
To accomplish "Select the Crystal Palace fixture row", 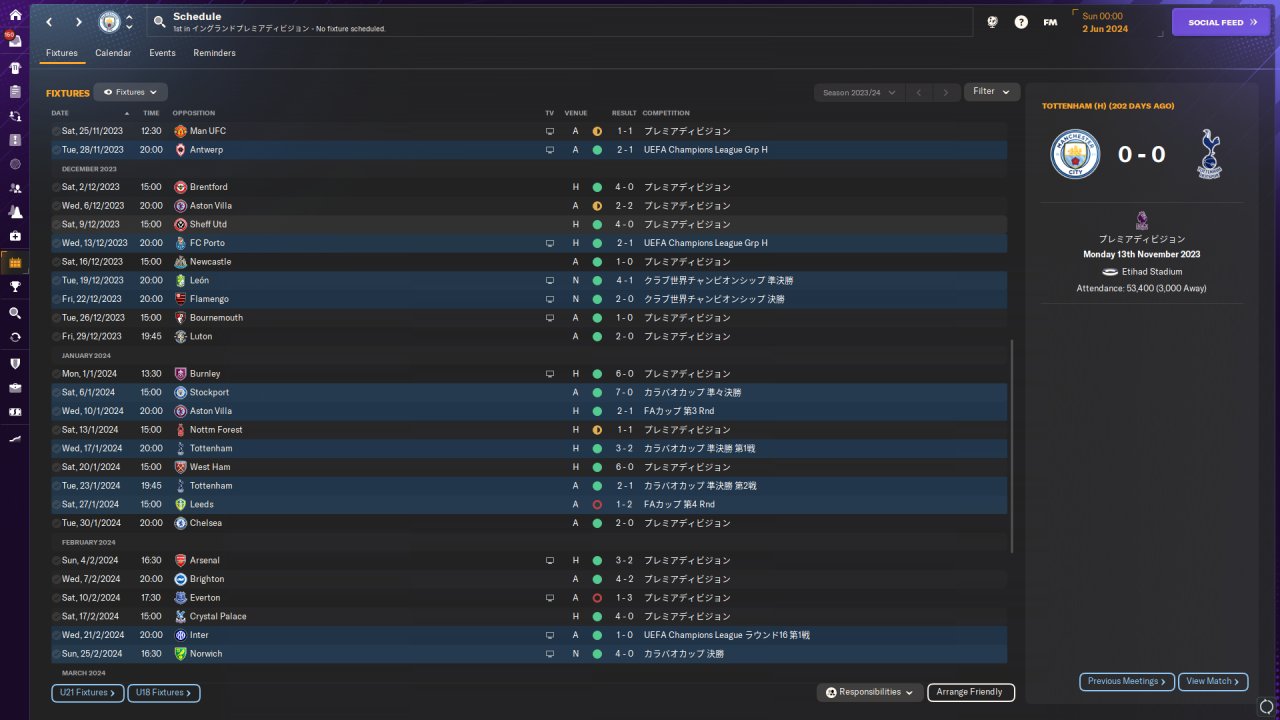I will (x=529, y=616).
